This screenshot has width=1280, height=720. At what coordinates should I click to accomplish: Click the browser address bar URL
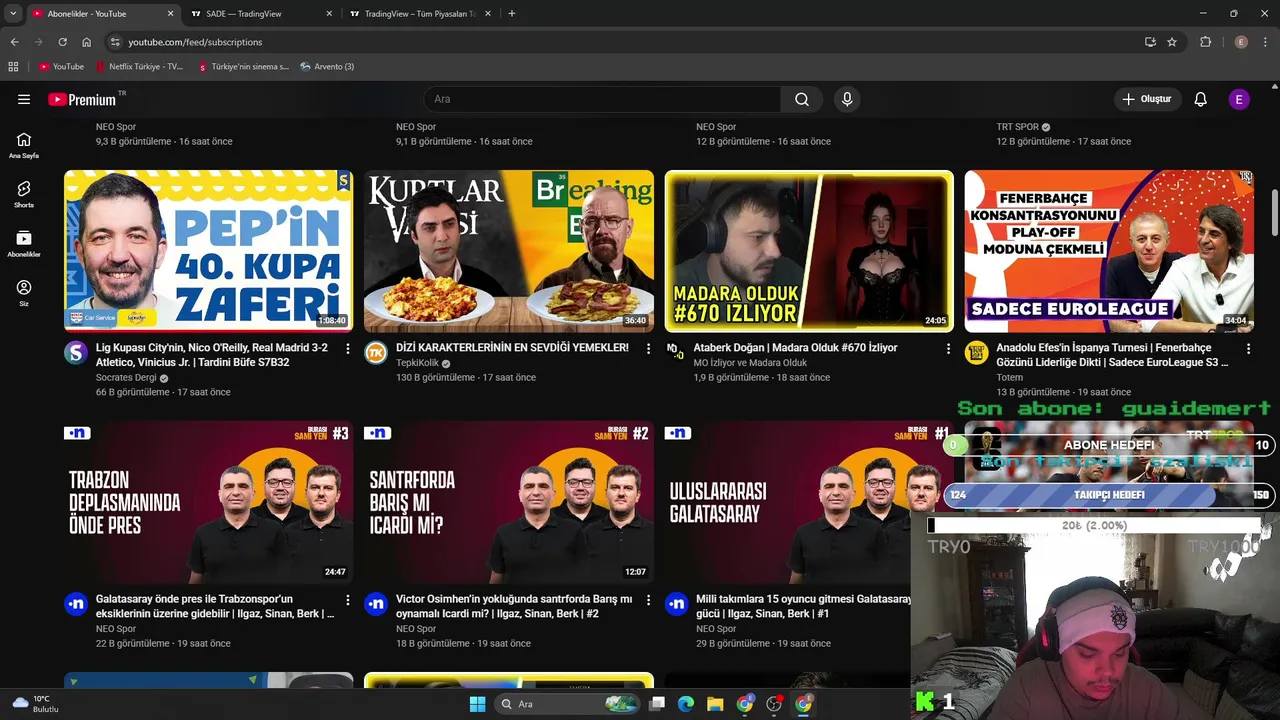point(195,42)
